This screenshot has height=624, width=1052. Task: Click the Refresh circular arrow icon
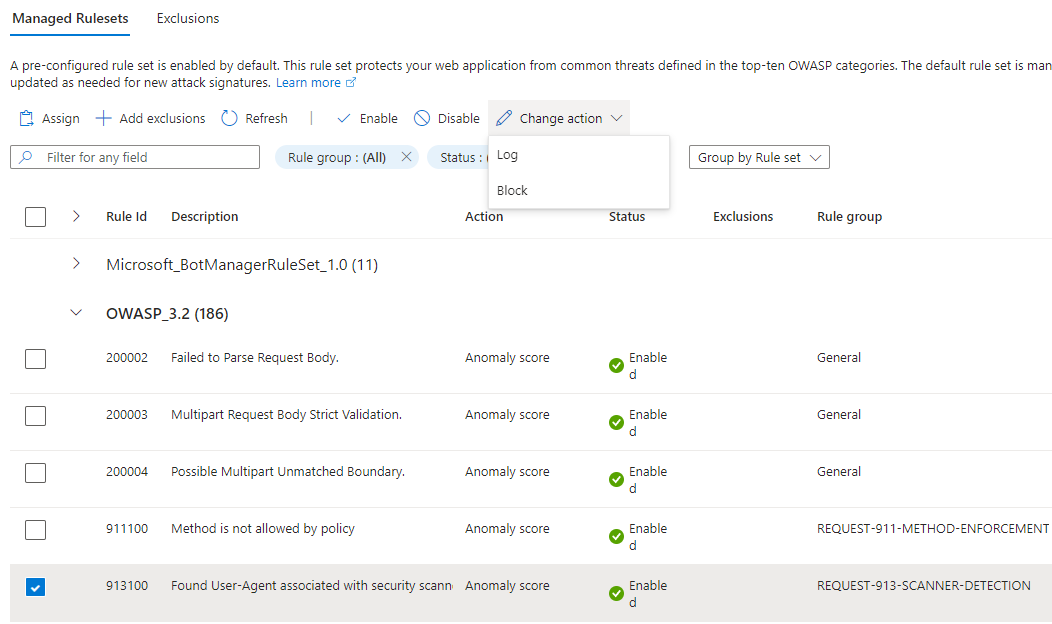tap(229, 118)
